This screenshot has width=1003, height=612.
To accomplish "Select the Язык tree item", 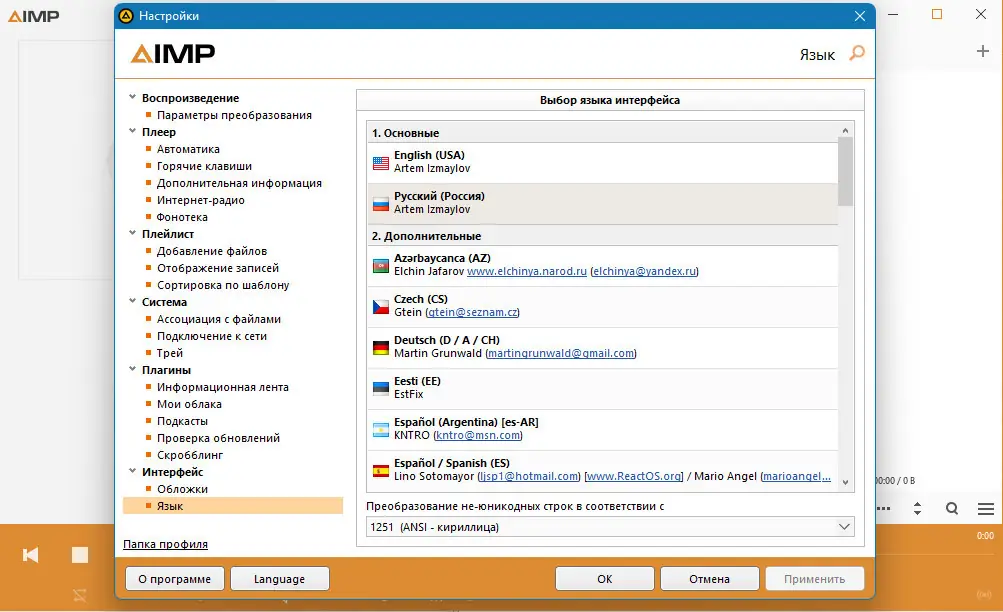I will tap(233, 506).
